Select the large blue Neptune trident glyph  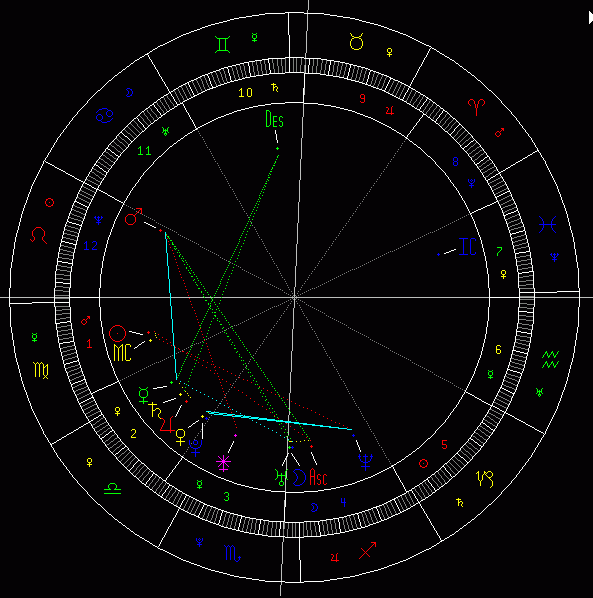[x=366, y=461]
